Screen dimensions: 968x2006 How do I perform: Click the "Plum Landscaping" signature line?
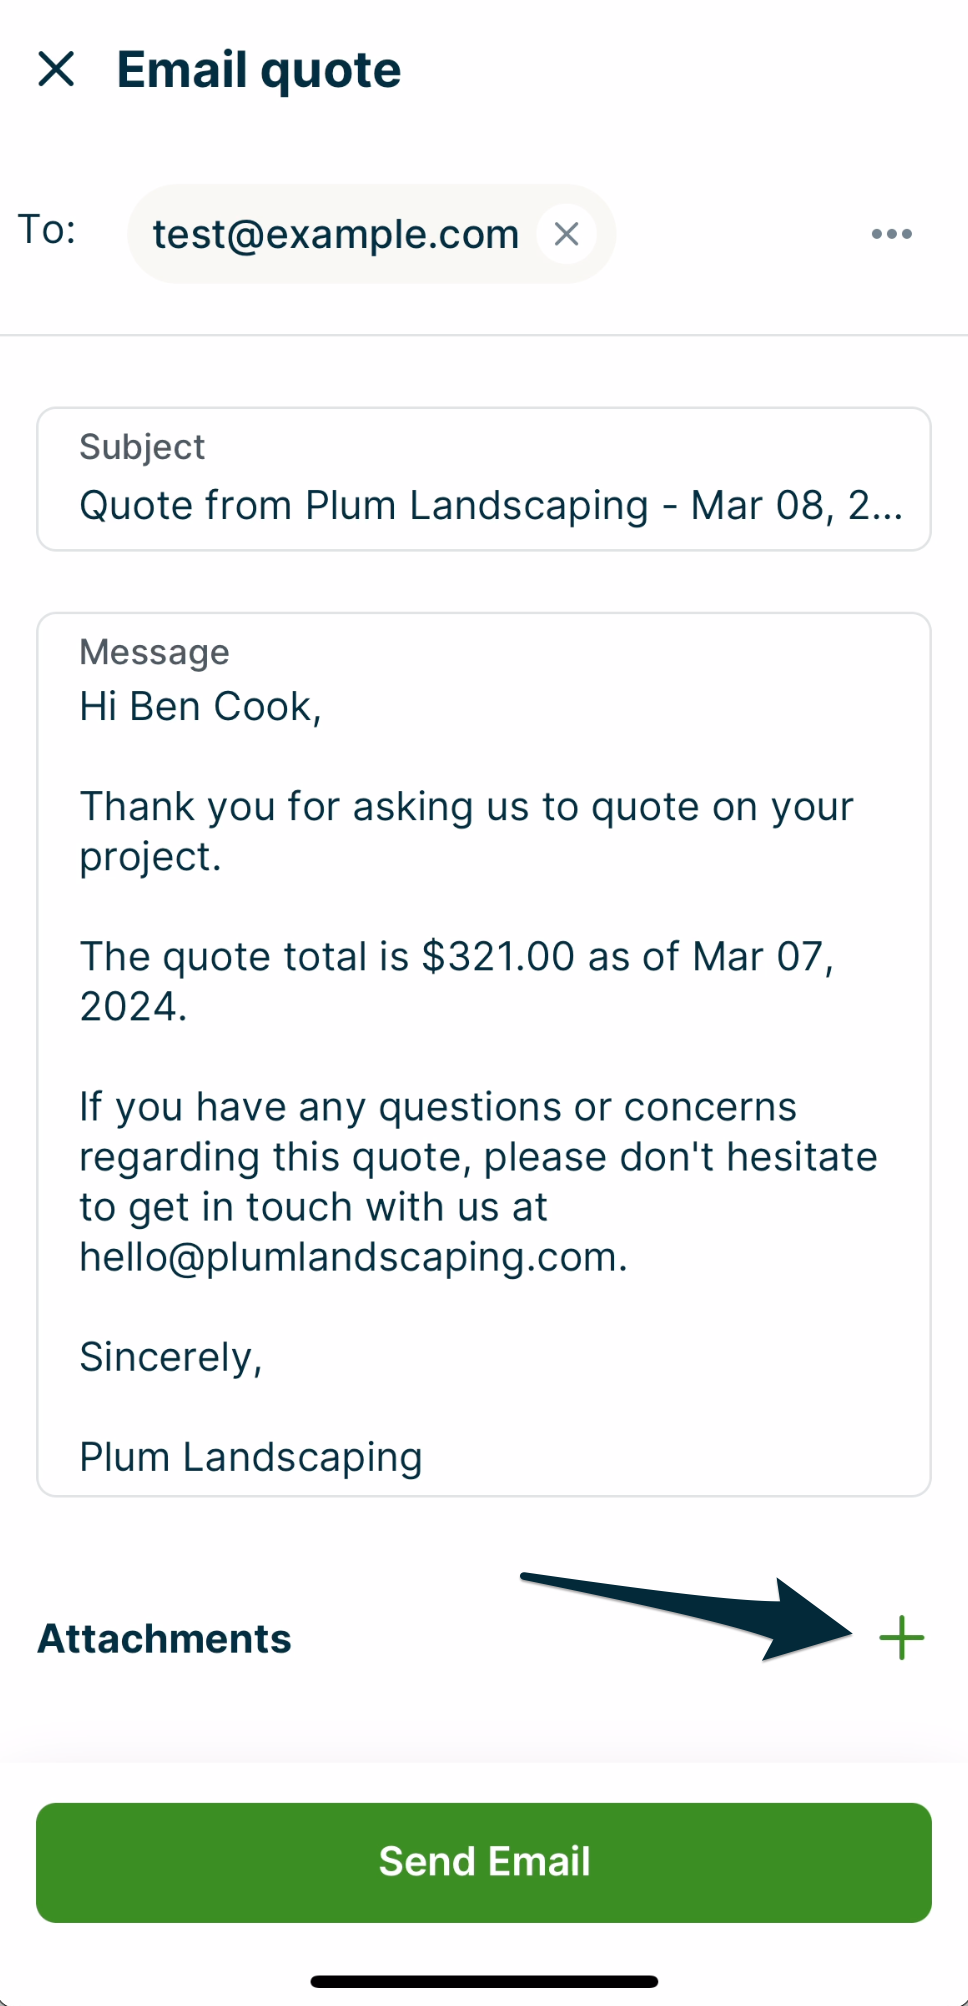[x=251, y=1457]
